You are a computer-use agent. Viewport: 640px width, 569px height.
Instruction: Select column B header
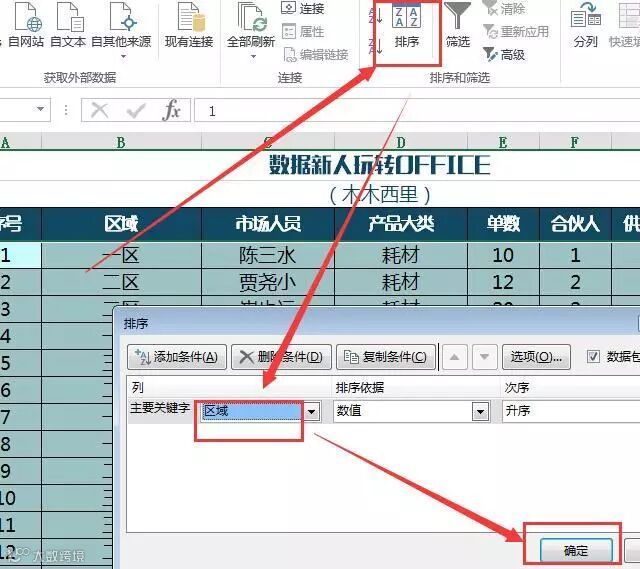point(121,142)
